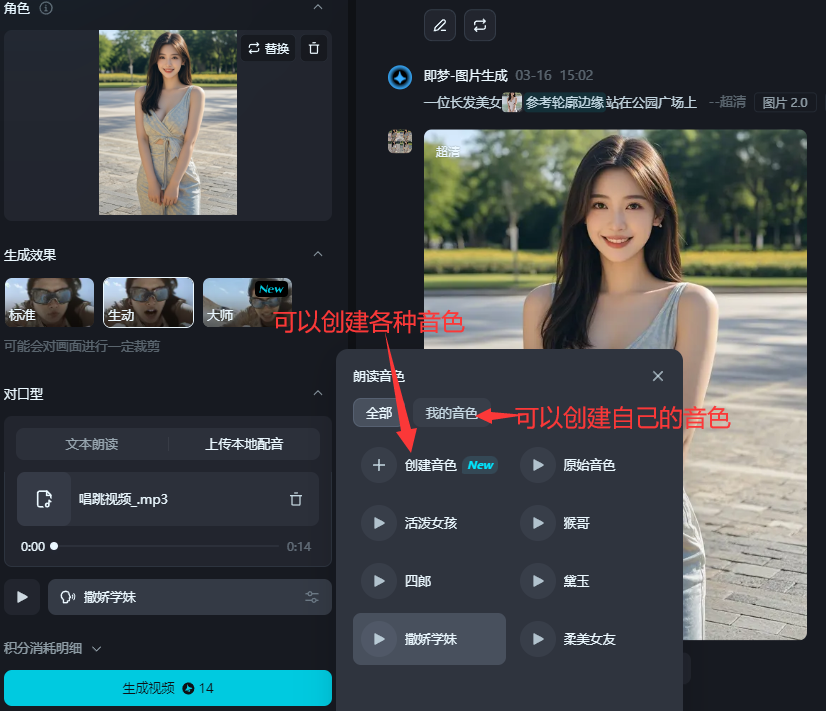
Task: Choose the 大师 generation effect
Action: tap(247, 302)
